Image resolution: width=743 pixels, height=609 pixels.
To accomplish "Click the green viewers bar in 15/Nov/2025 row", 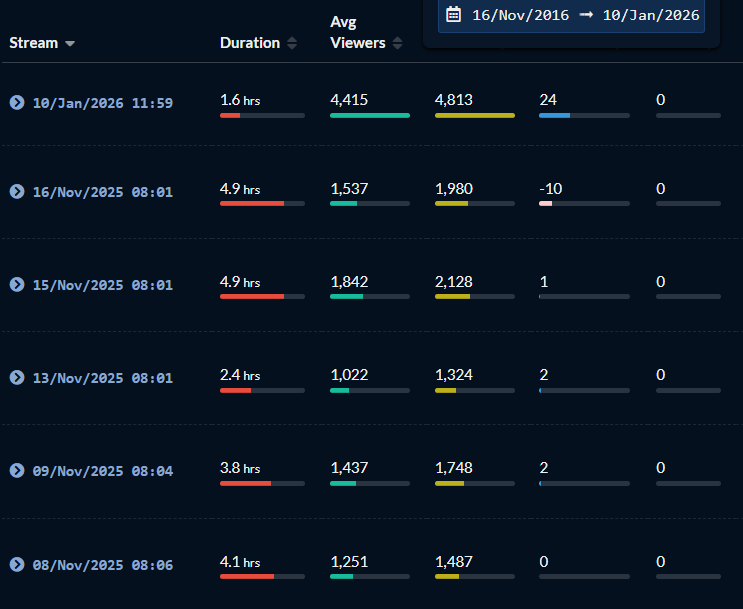I will [x=346, y=297].
